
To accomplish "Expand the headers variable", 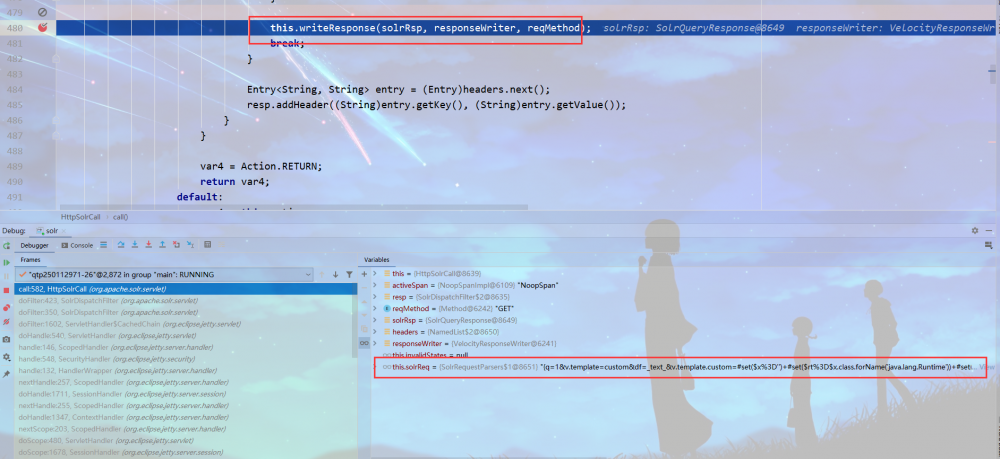I will 375,332.
